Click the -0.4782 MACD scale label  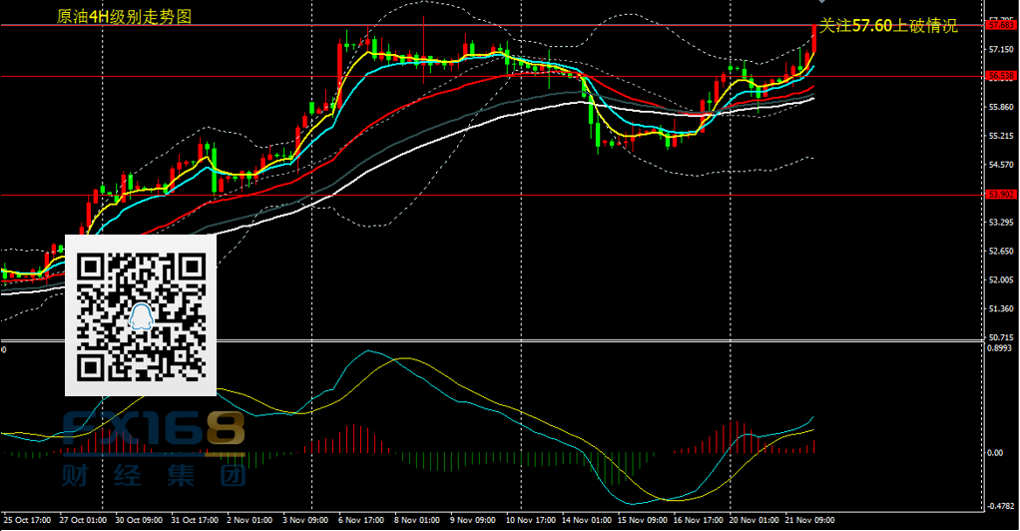1001,505
